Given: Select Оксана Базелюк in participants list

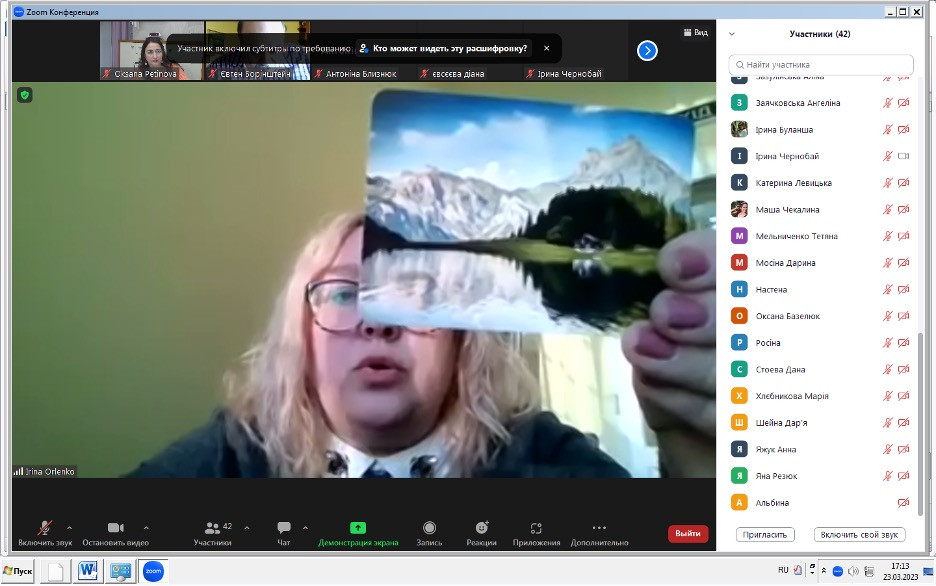Looking at the screenshot, I should point(821,316).
